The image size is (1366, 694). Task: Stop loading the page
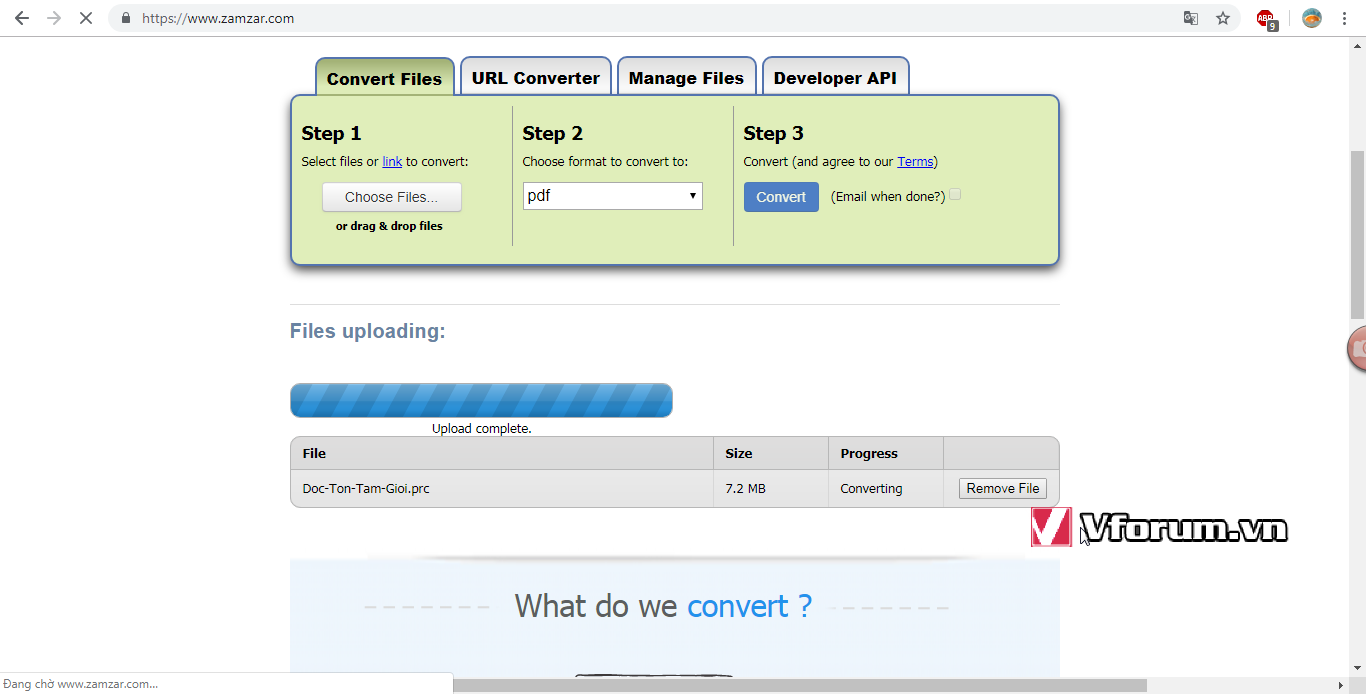86,18
